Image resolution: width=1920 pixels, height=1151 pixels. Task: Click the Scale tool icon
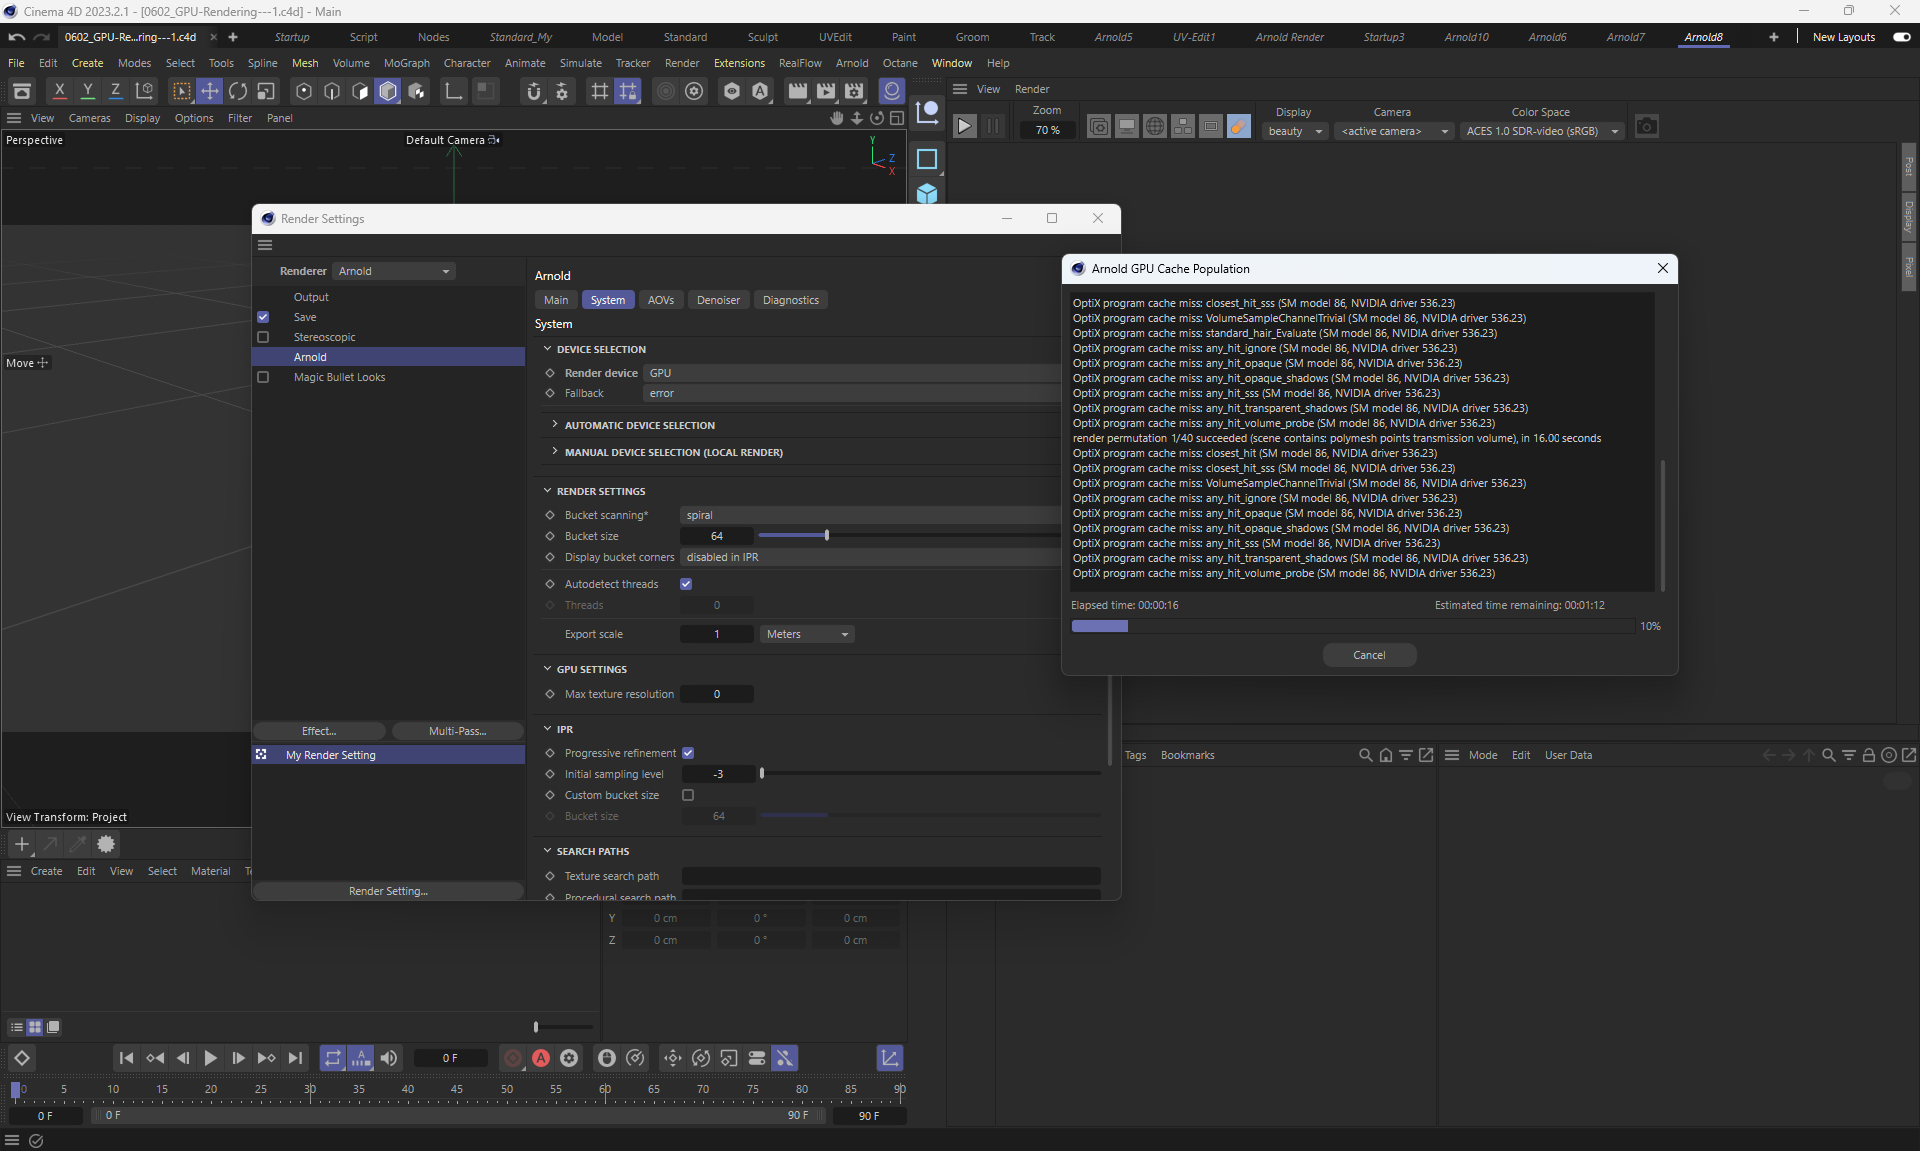pyautogui.click(x=266, y=91)
